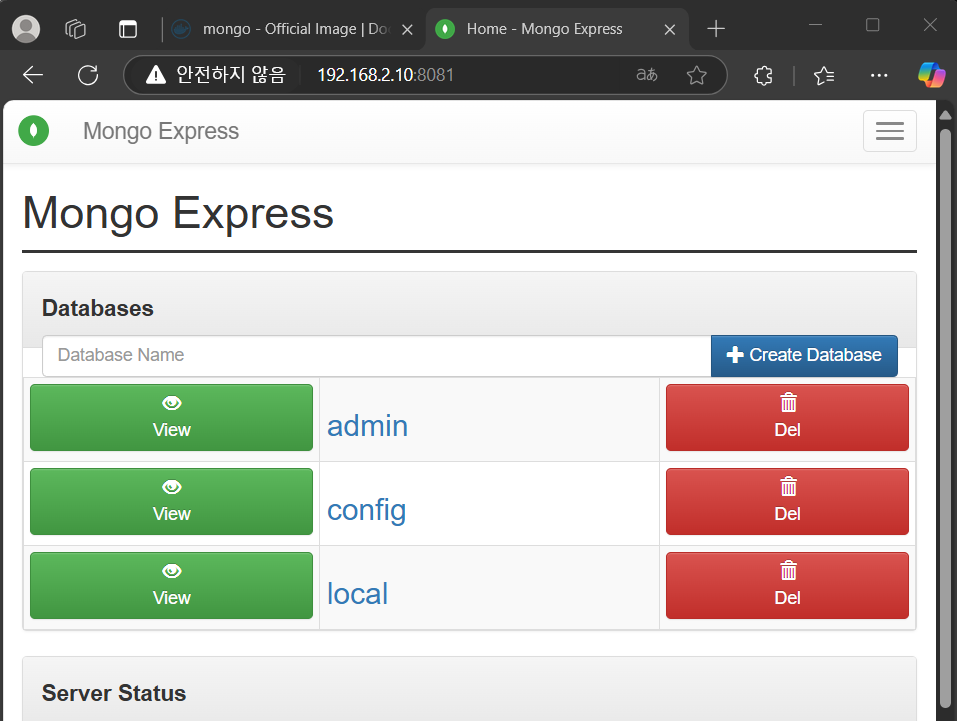Image resolution: width=957 pixels, height=721 pixels.
Task: Click the Databases panel heading text
Action: 98,308
